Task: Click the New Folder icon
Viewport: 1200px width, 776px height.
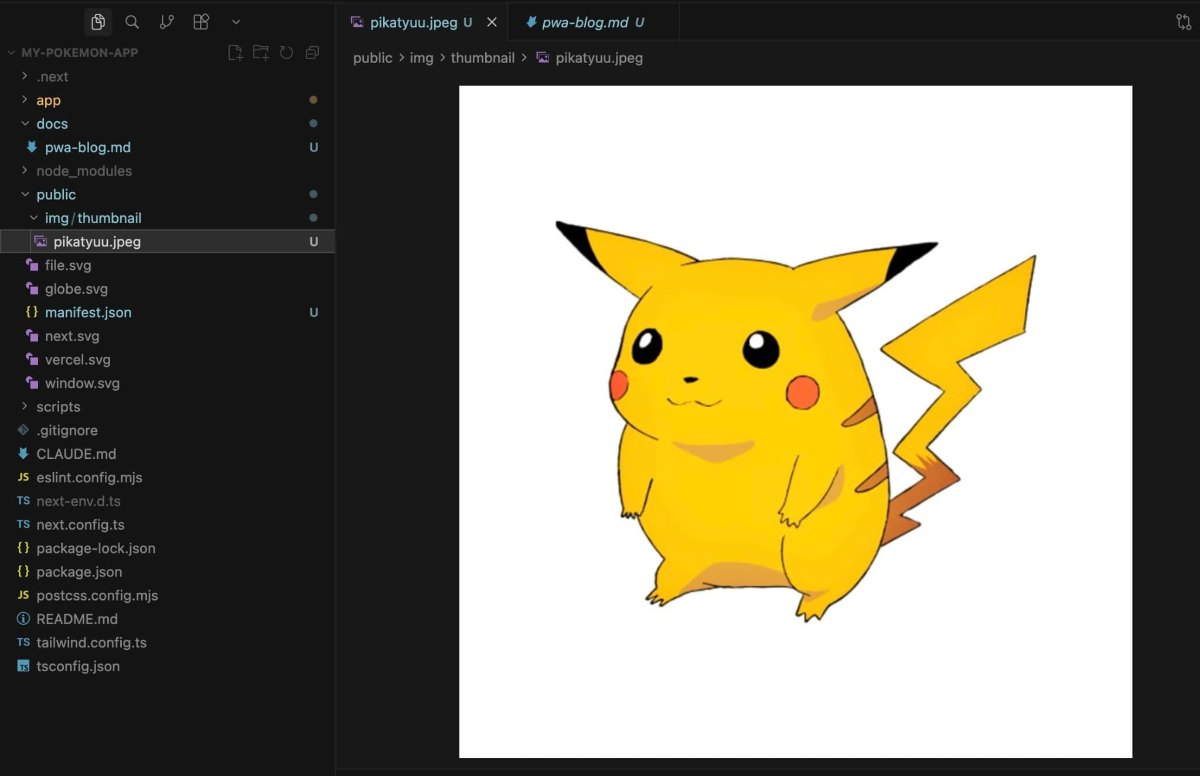Action: 260,53
